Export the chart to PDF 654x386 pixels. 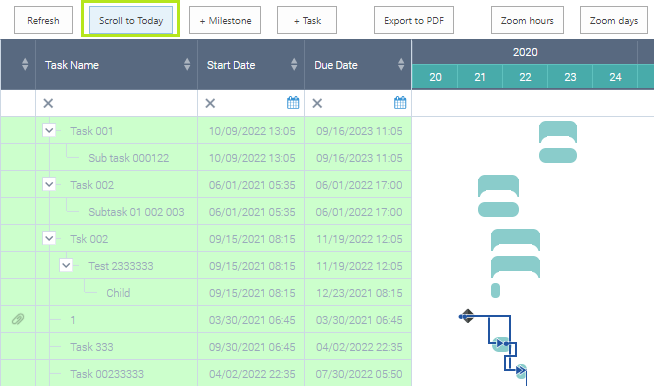coord(414,20)
